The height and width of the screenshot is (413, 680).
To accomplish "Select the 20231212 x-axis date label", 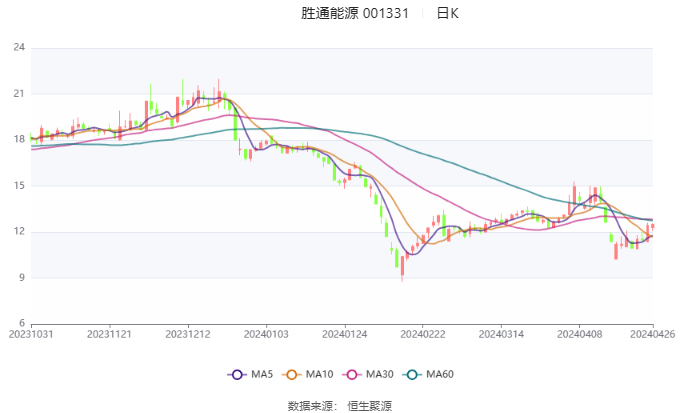I will click(x=188, y=335).
